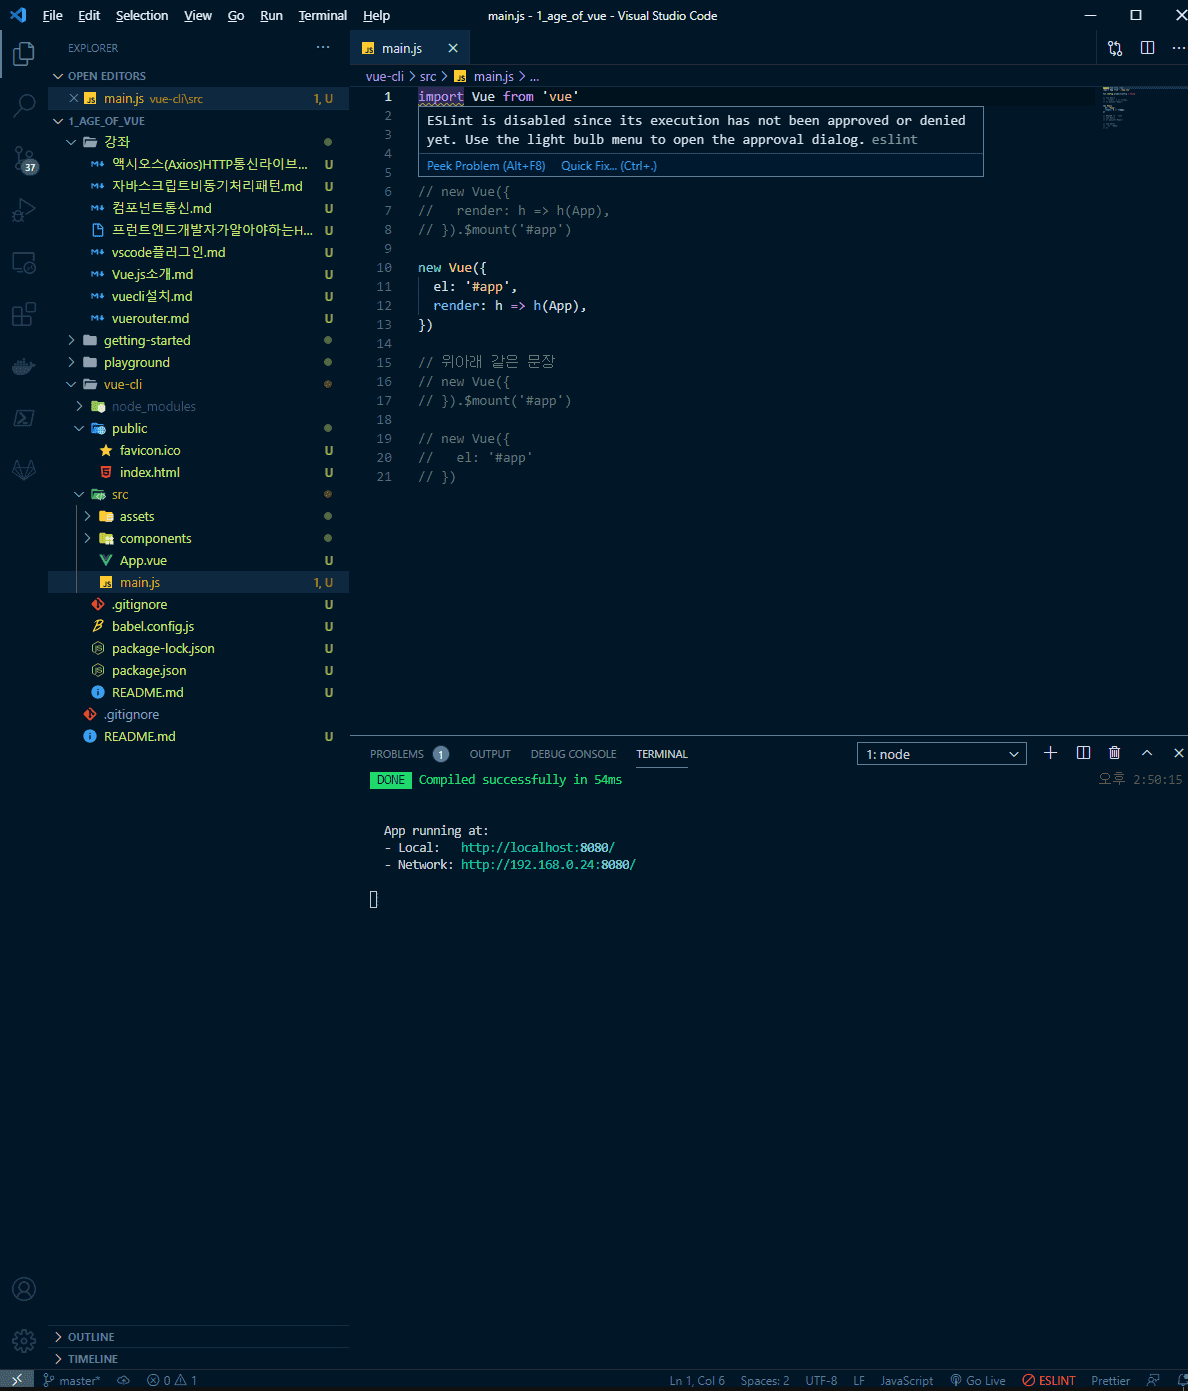Change language mode from JavaScript
The height and width of the screenshot is (1391, 1188).
coord(907,1380)
